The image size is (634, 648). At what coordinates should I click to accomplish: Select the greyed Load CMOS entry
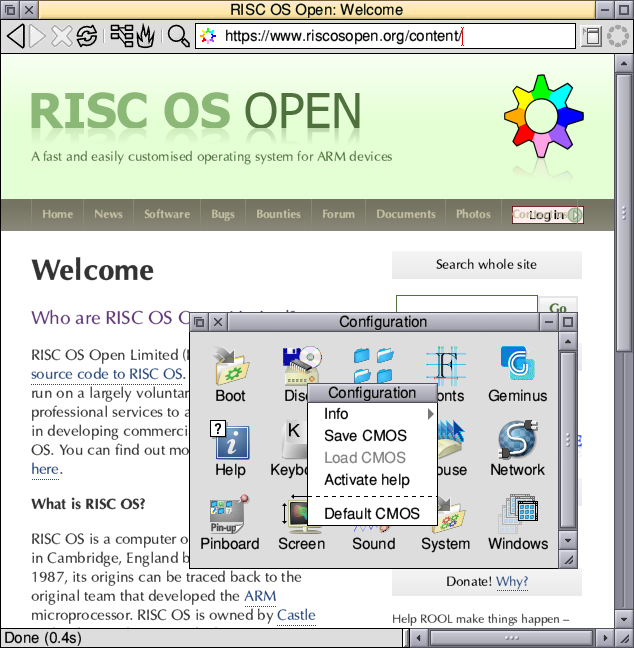click(372, 457)
